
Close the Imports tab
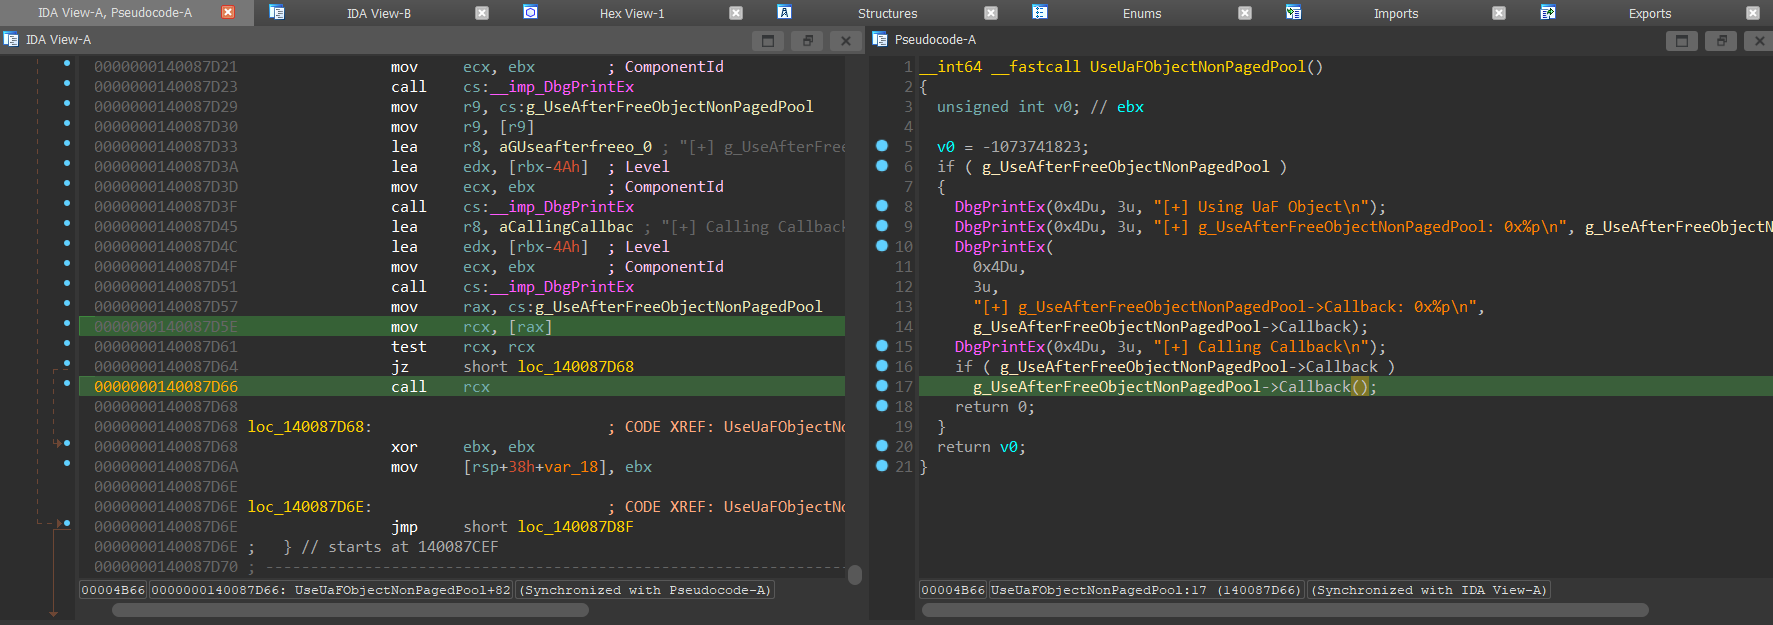pos(1499,13)
